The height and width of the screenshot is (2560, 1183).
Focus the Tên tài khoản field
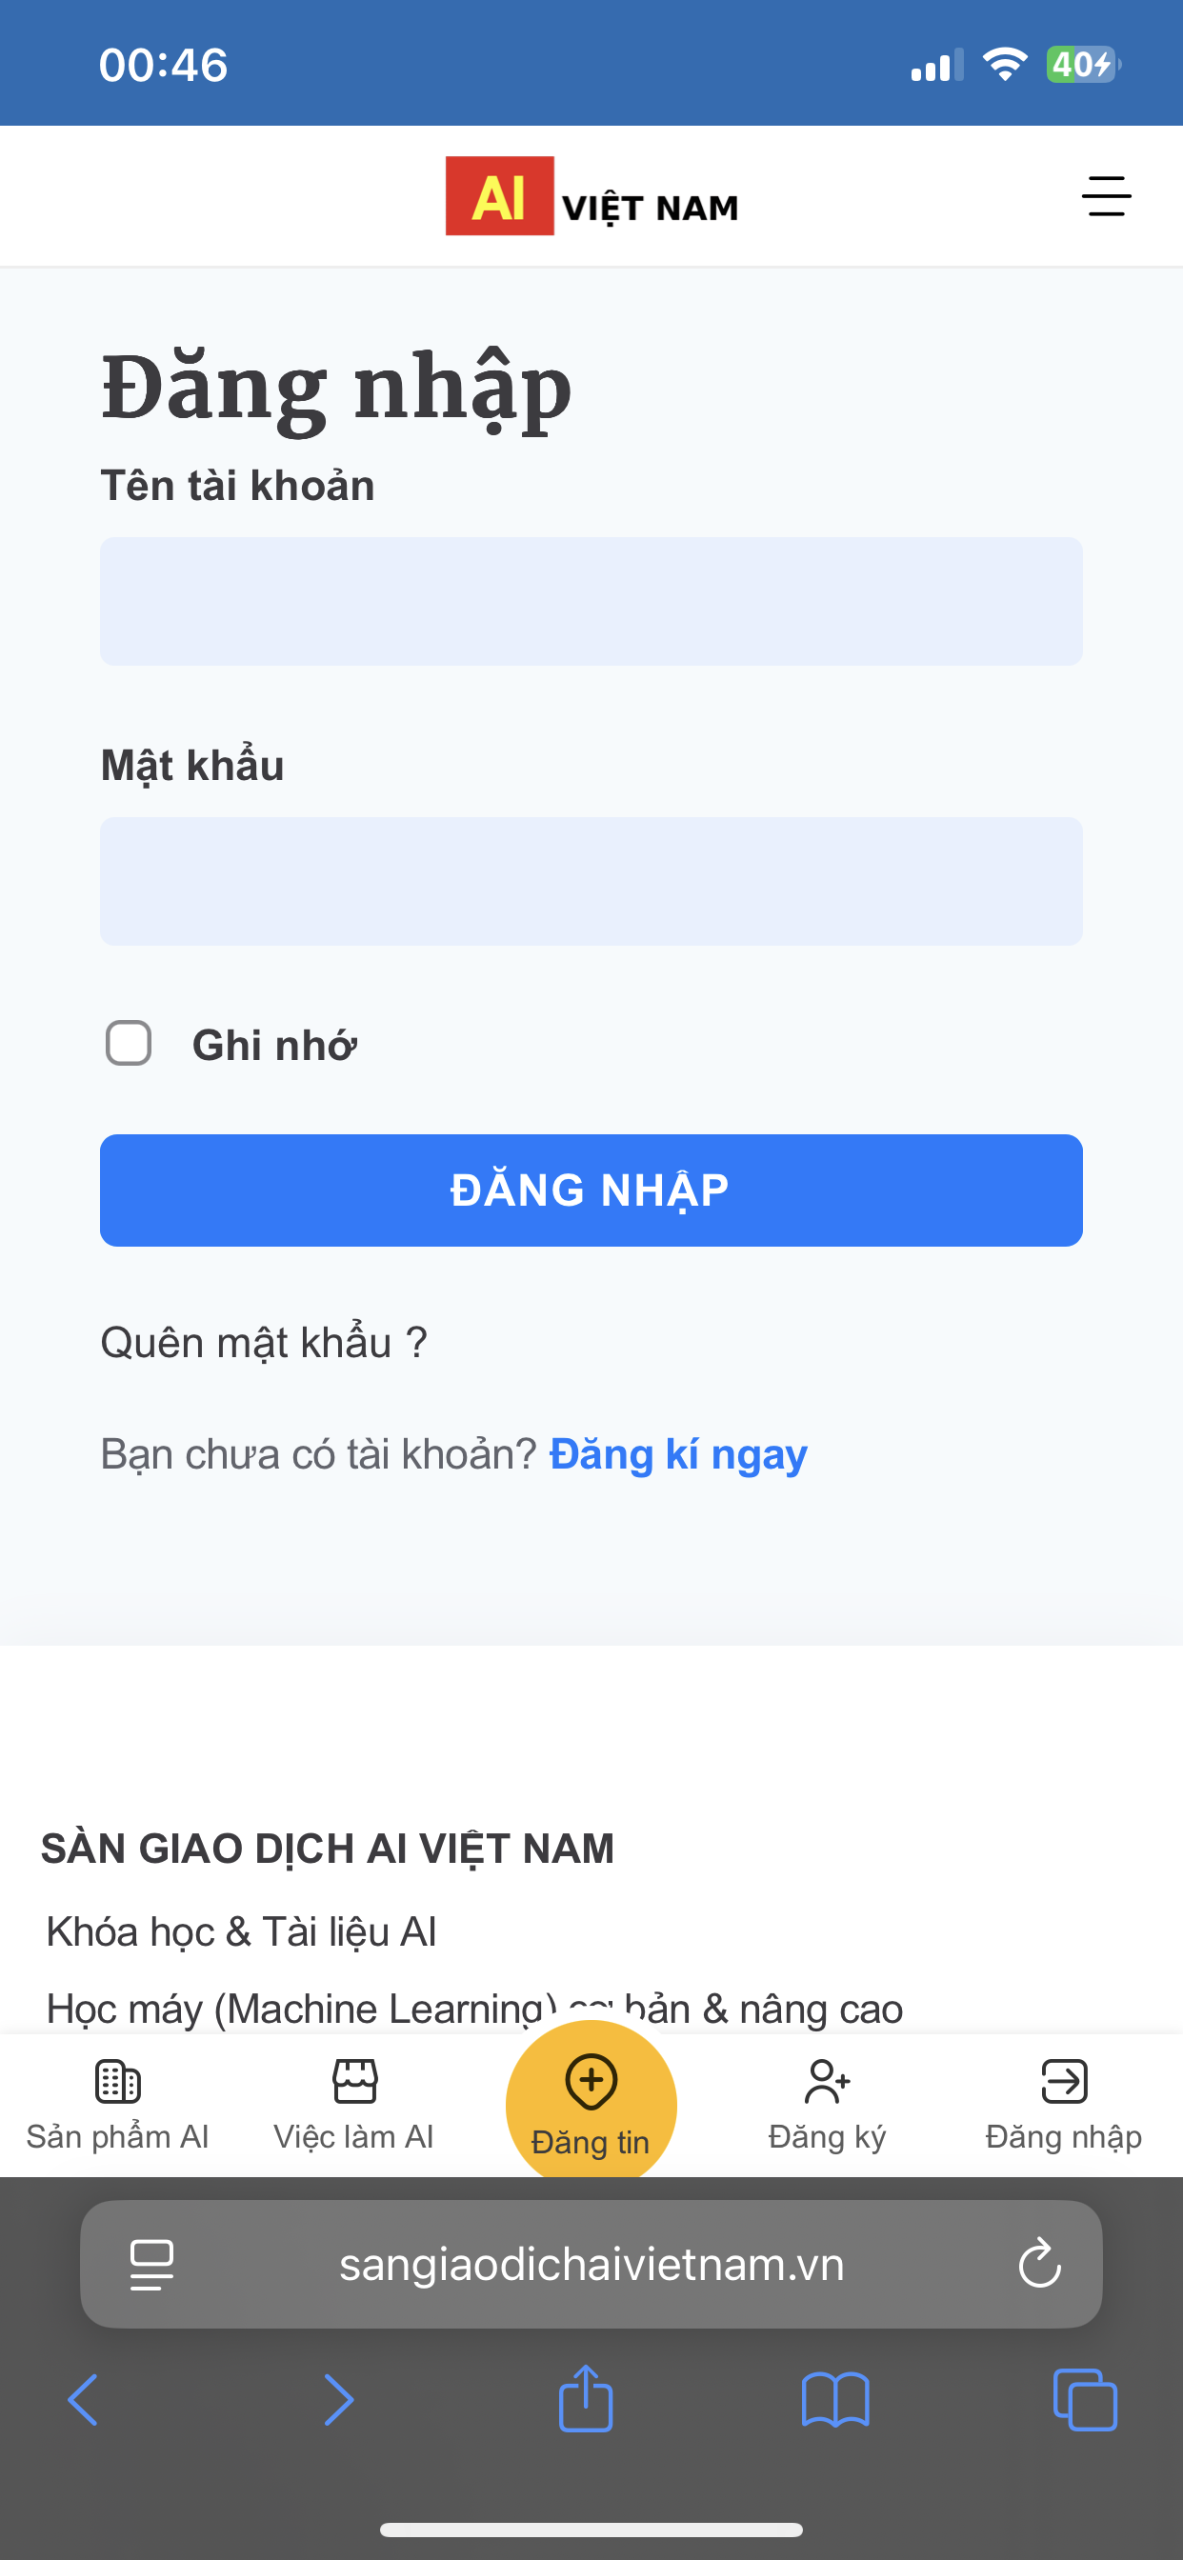591,602
